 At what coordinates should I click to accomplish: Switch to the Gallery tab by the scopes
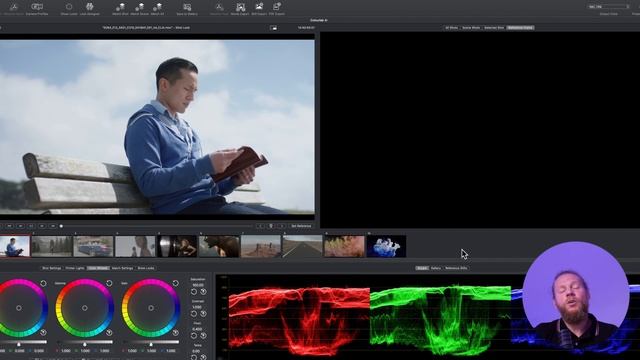[436, 268]
